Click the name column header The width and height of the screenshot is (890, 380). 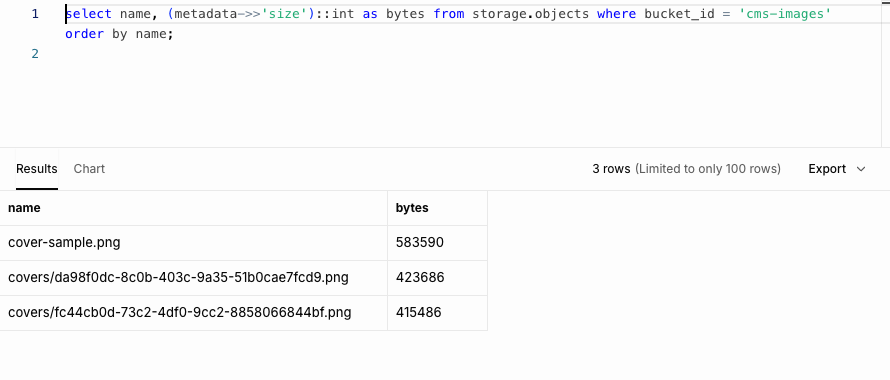[x=194, y=208]
